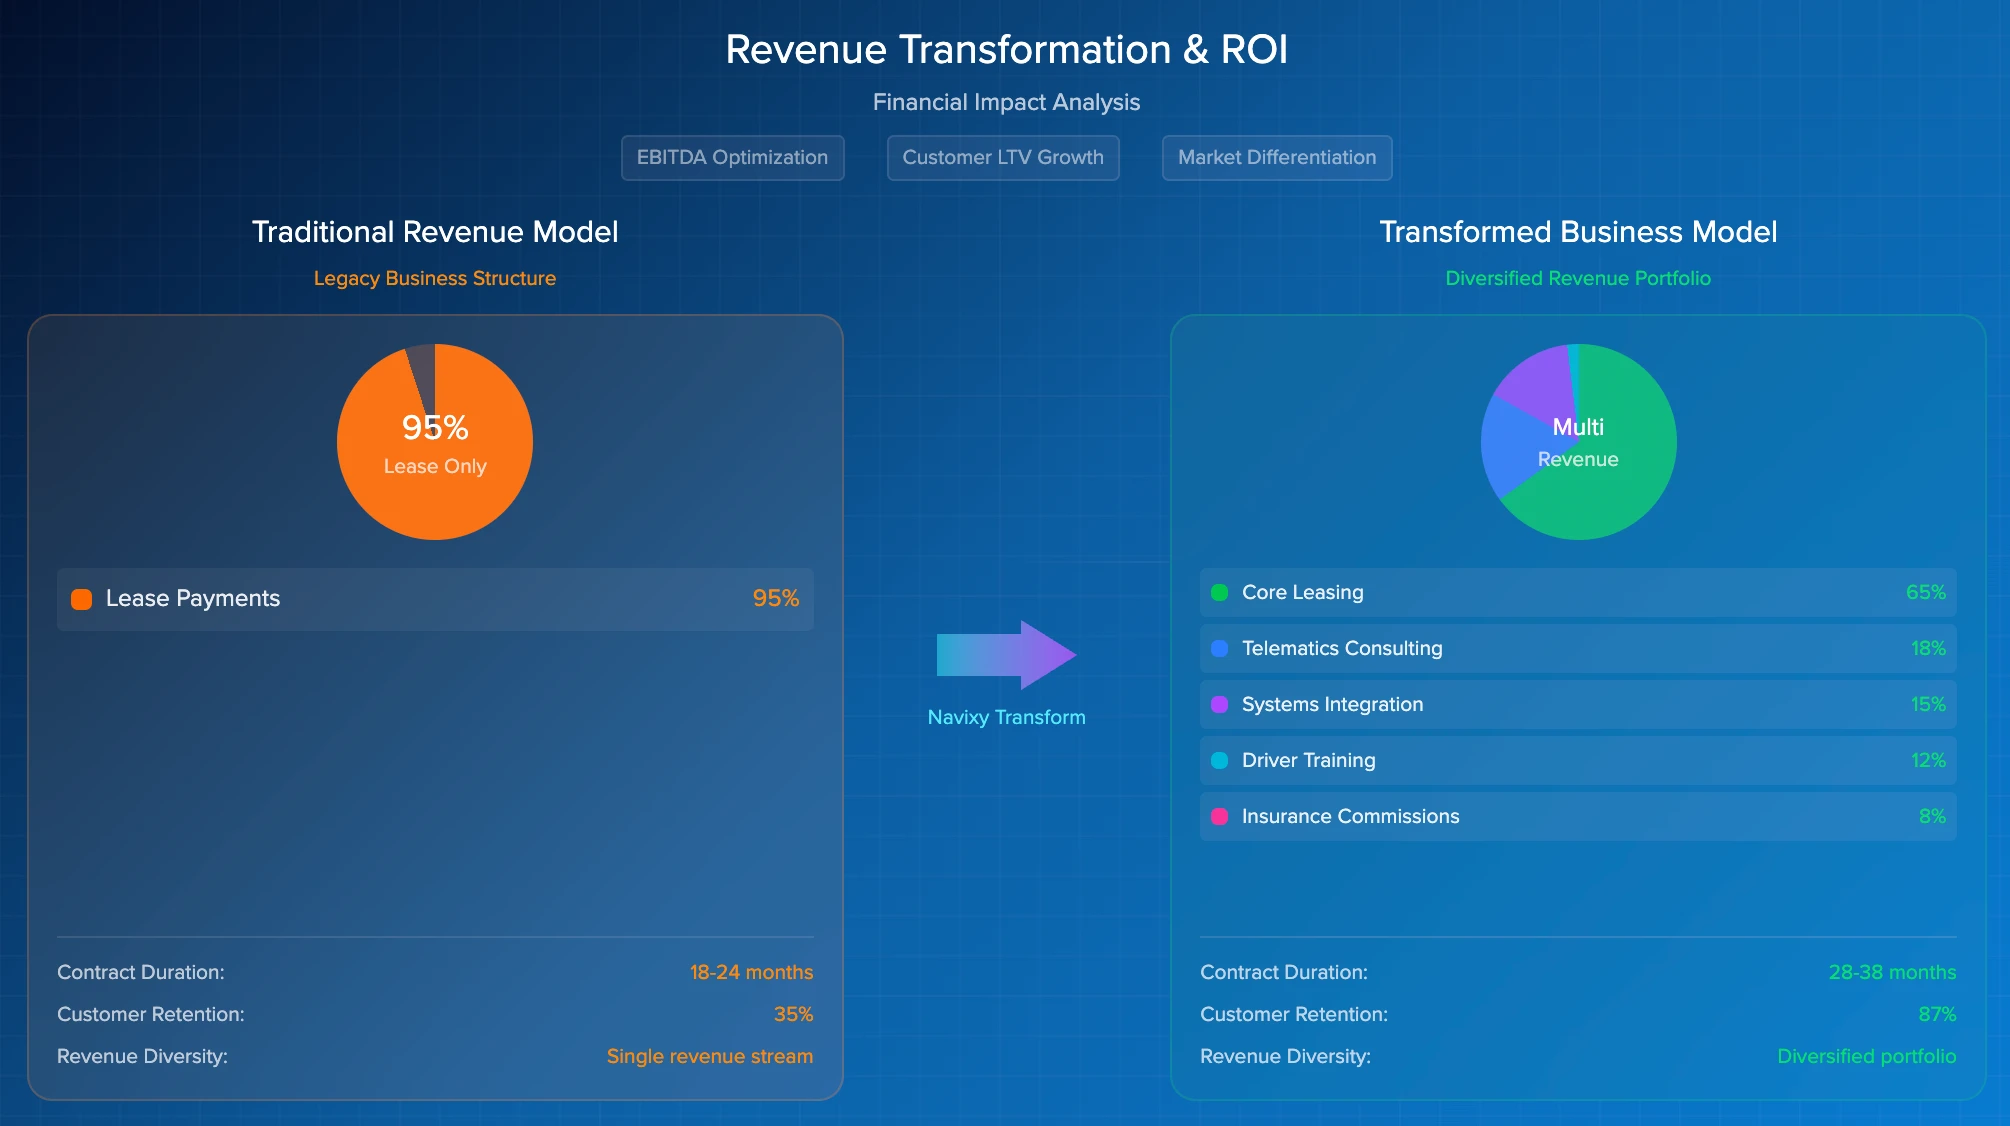Screen dimensions: 2010x1126
Task: Select the Customer LTV Growth tag
Action: pyautogui.click(x=1002, y=158)
